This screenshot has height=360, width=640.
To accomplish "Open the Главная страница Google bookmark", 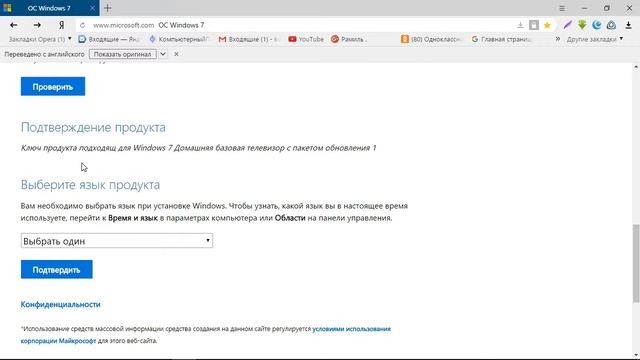I will pyautogui.click(x=502, y=39).
